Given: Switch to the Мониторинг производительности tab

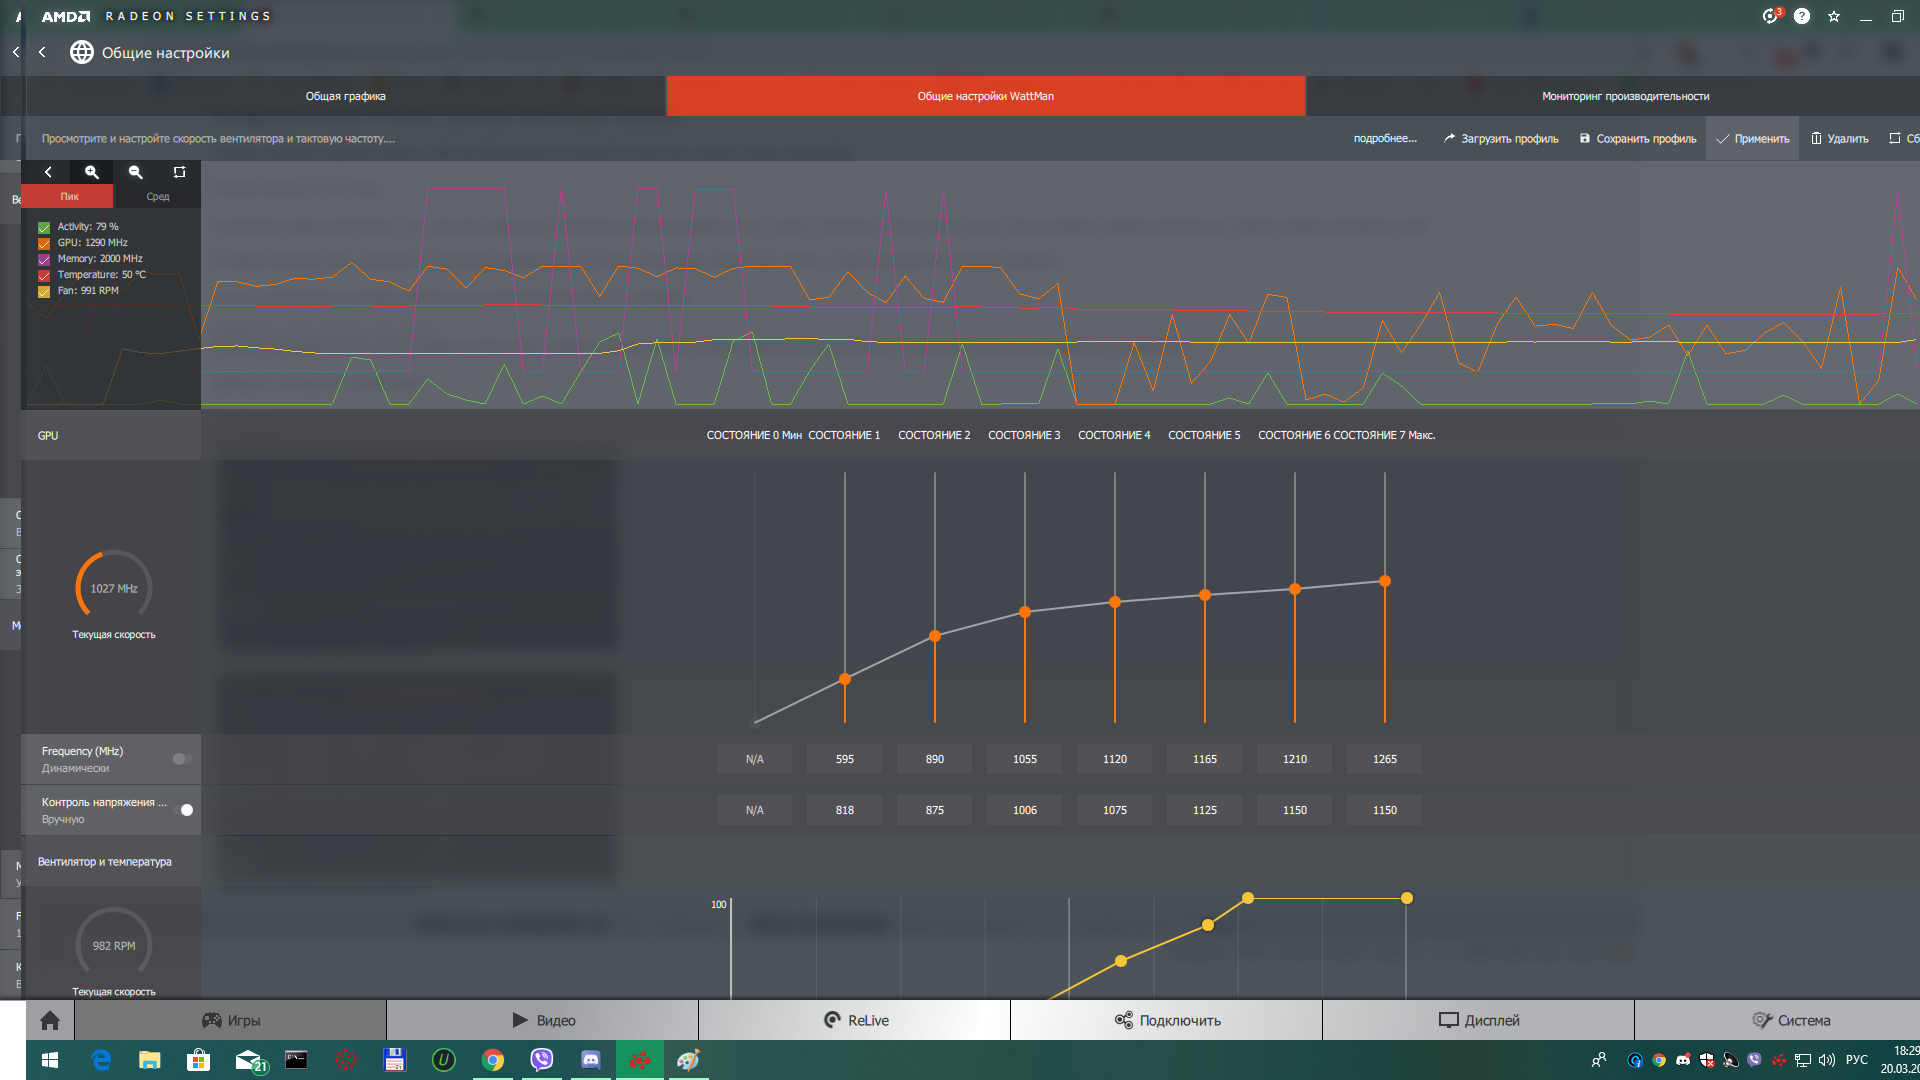Looking at the screenshot, I should point(1625,96).
